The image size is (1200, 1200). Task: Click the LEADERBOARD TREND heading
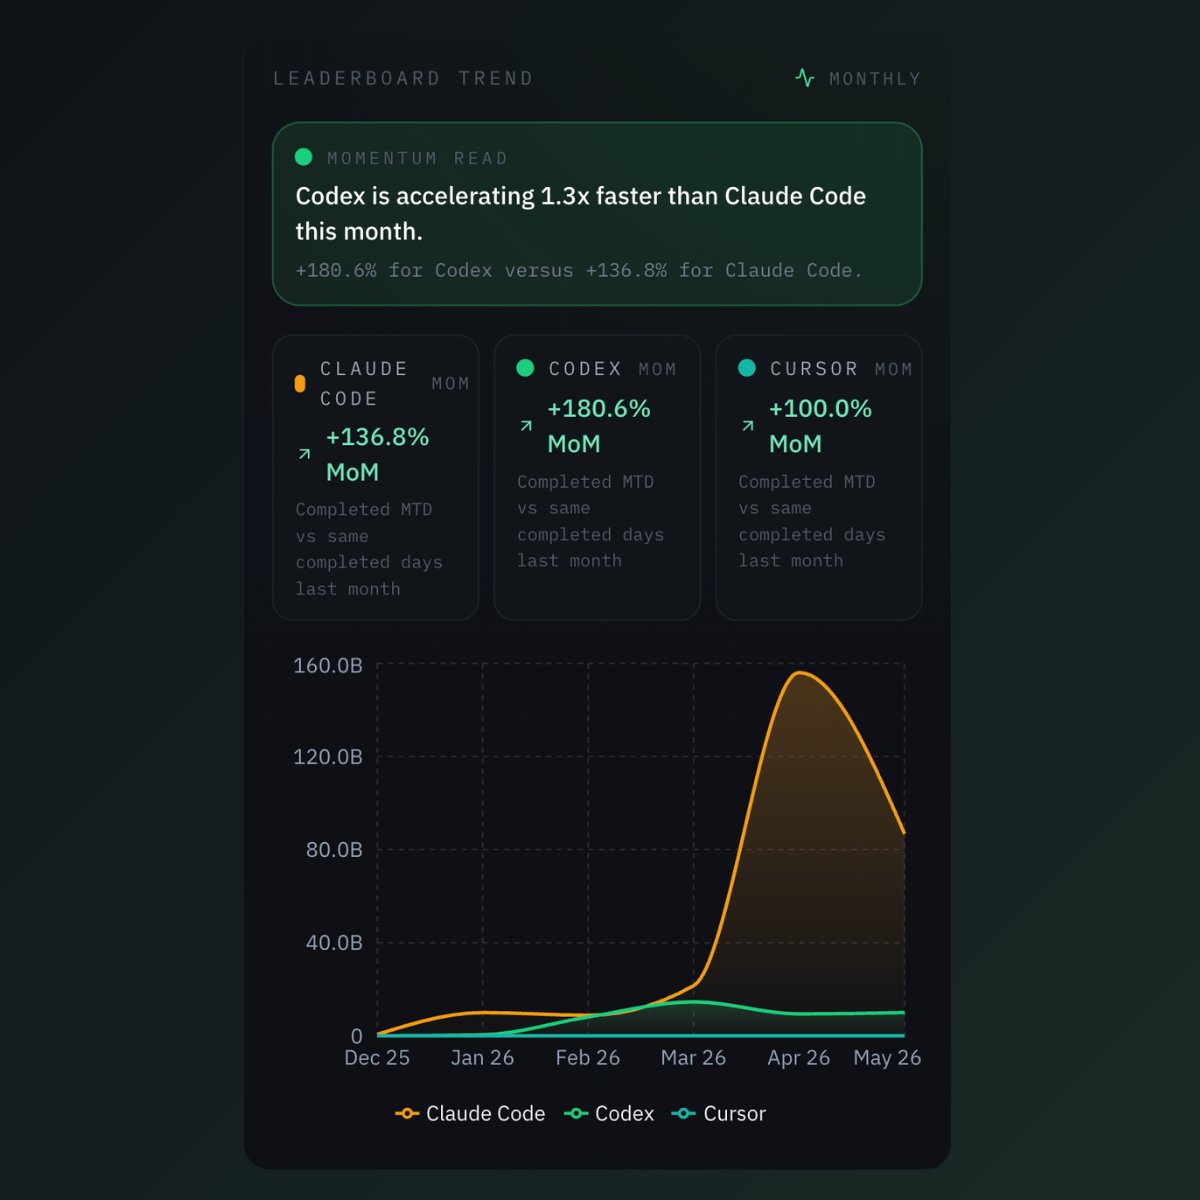(x=403, y=78)
